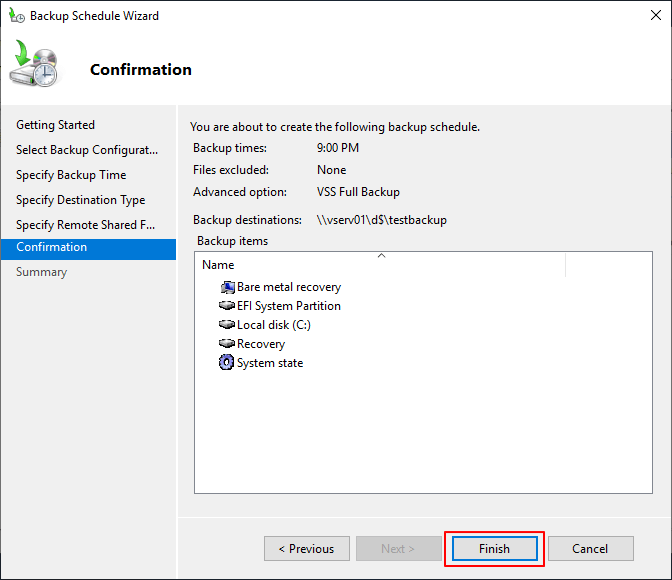This screenshot has width=672, height=580.
Task: Open the Select Backup Configuration step
Action: click(87, 150)
